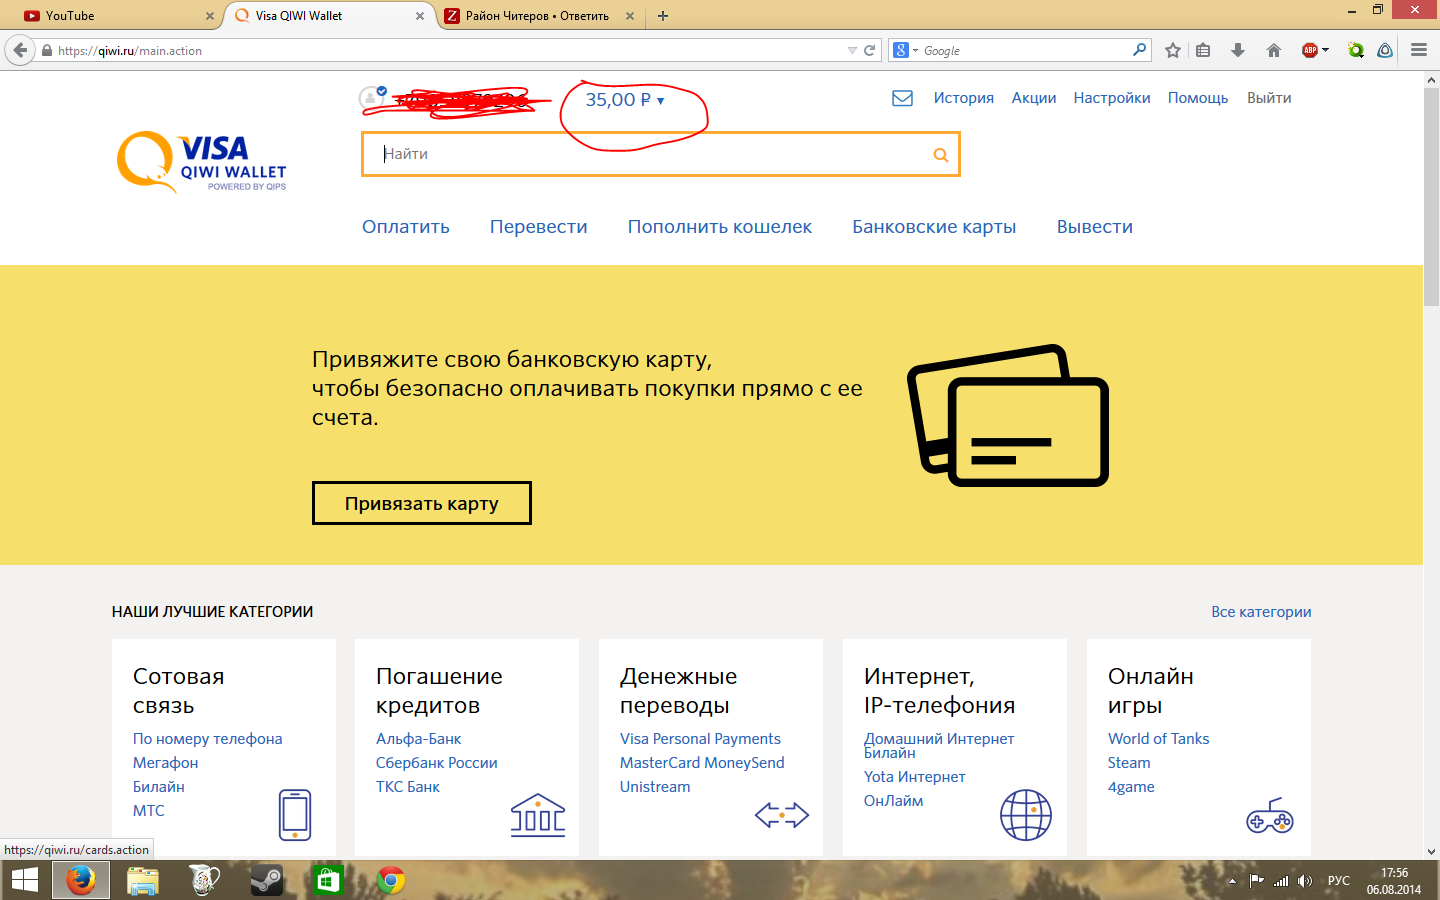Open the Firefox hamburger menu
1440x900 pixels.
[x=1419, y=50]
